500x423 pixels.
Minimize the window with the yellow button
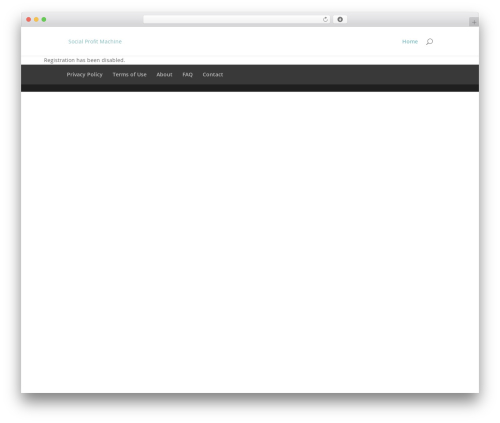pyautogui.click(x=36, y=19)
